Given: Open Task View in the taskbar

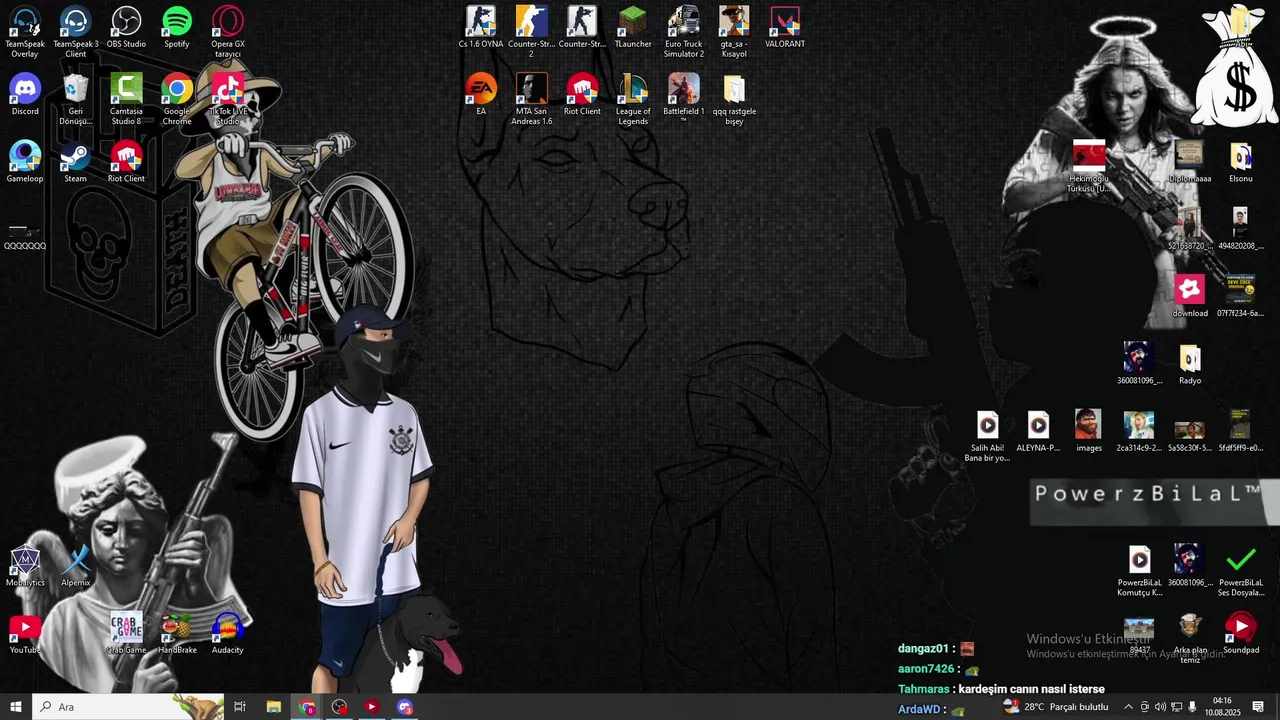Looking at the screenshot, I should click(240, 707).
